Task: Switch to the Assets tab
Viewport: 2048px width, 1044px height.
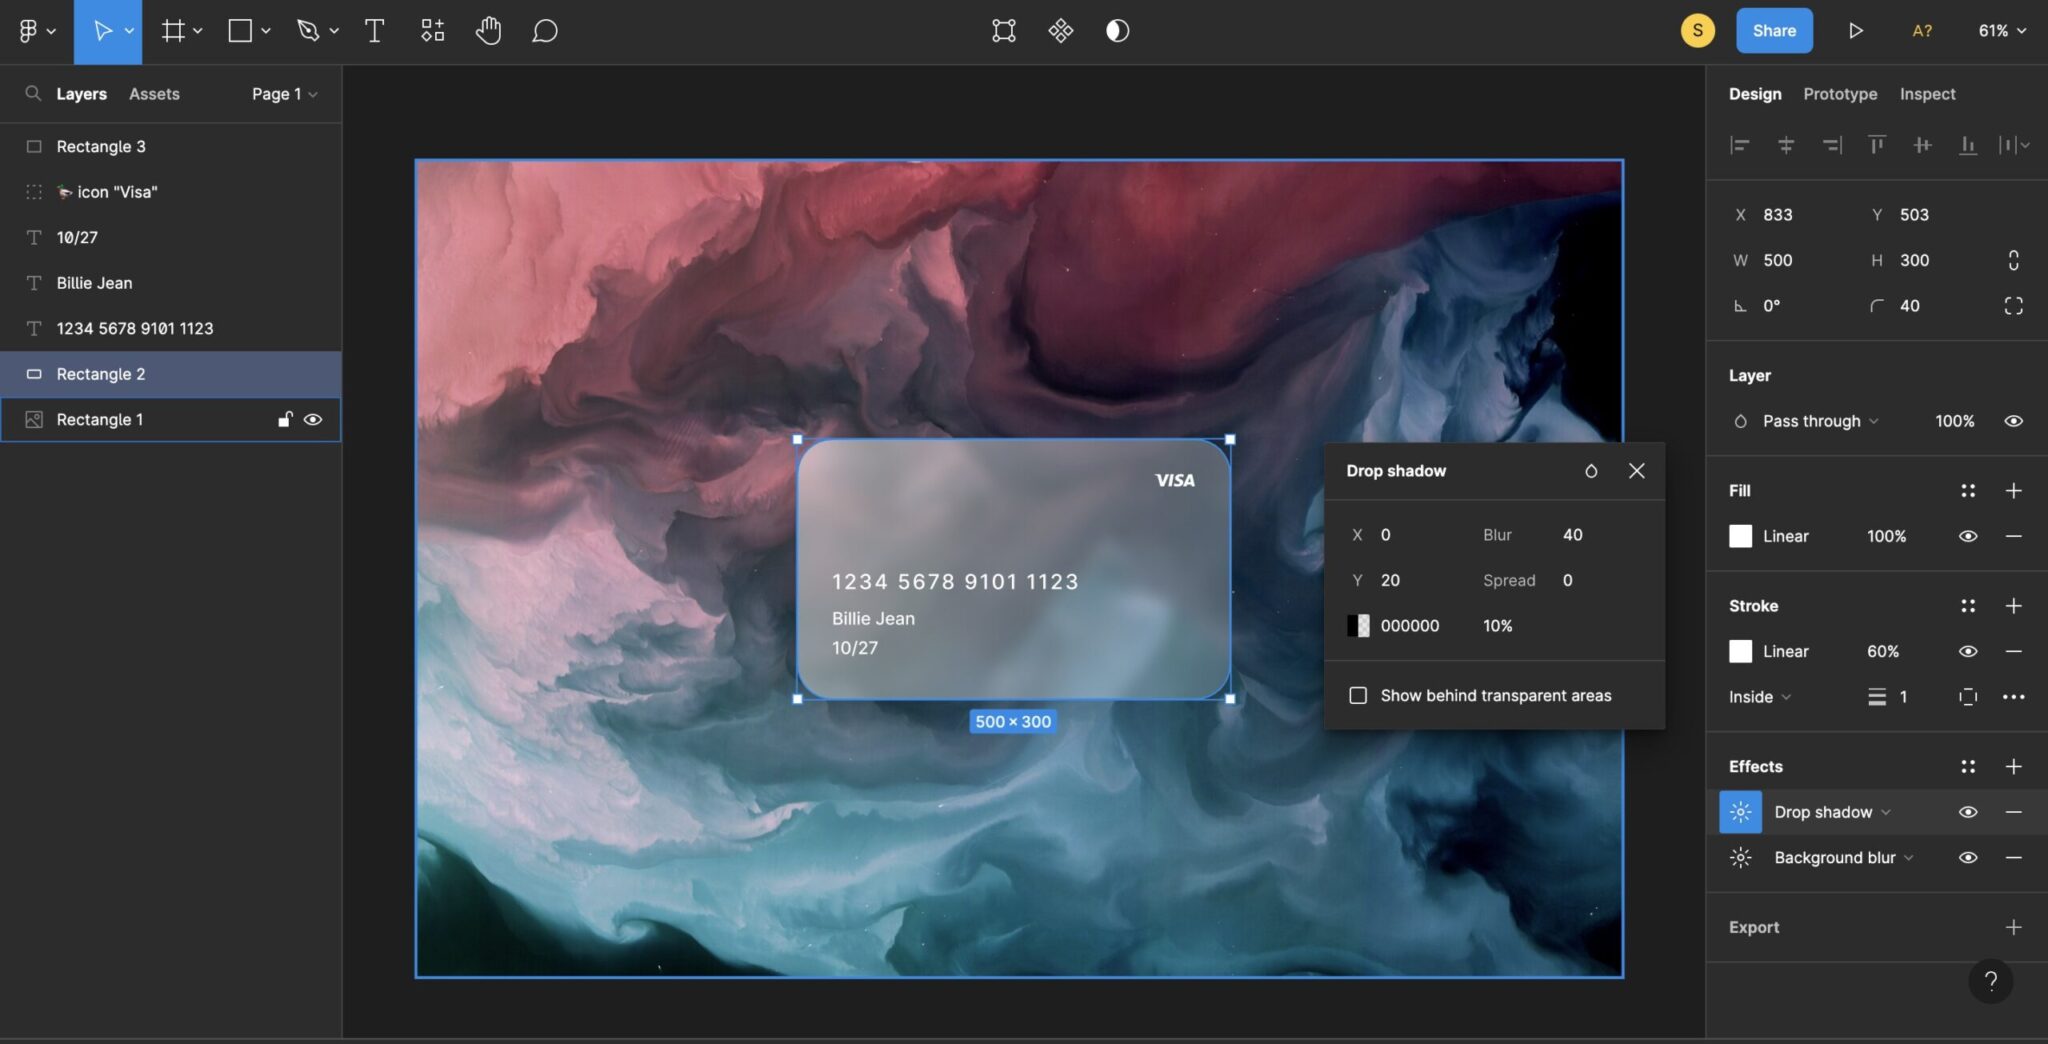Action: pyautogui.click(x=153, y=93)
